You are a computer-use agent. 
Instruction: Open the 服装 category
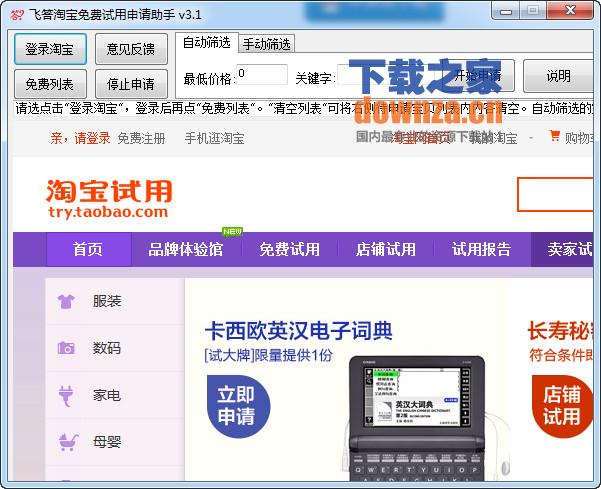(x=107, y=301)
